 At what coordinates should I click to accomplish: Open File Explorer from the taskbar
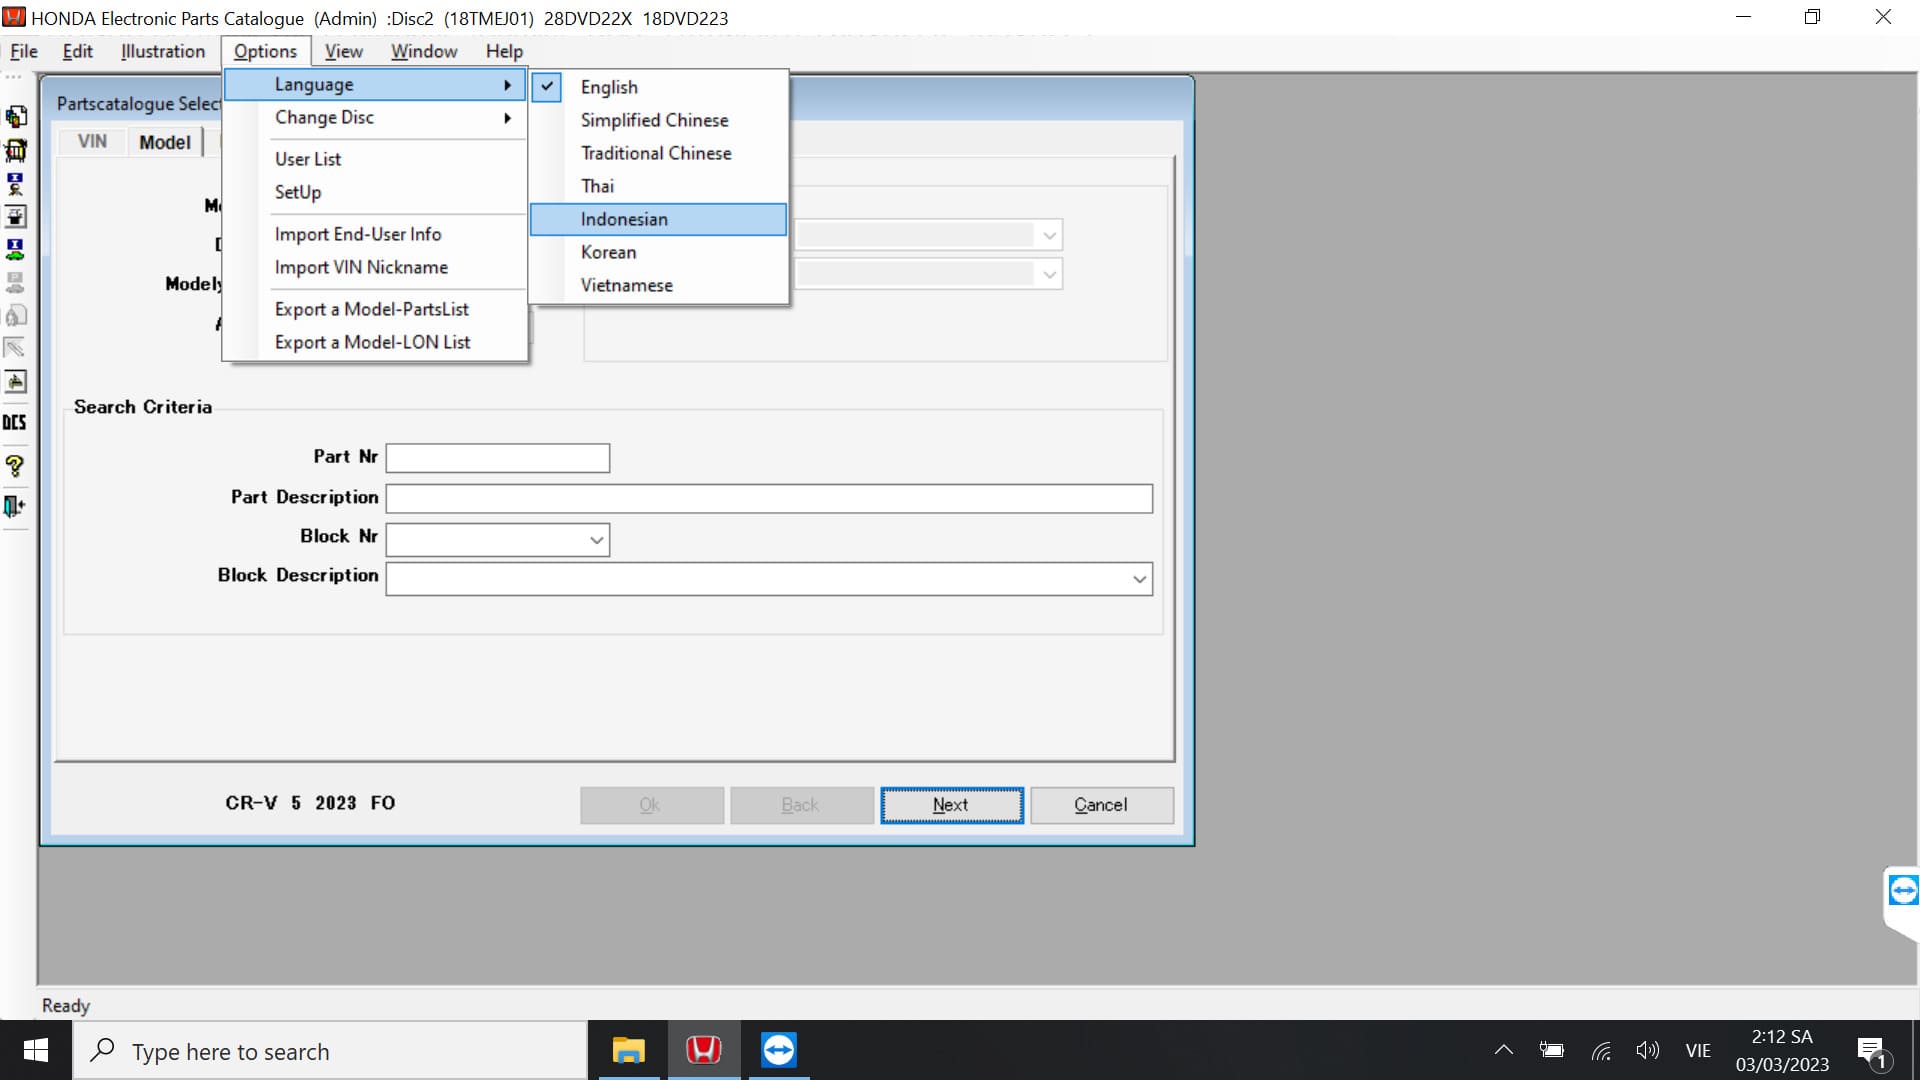pos(628,1050)
